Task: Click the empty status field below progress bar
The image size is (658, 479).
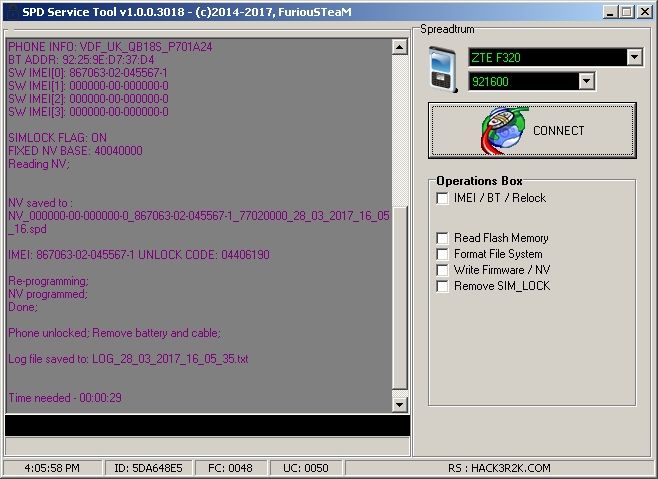Action: [x=207, y=446]
